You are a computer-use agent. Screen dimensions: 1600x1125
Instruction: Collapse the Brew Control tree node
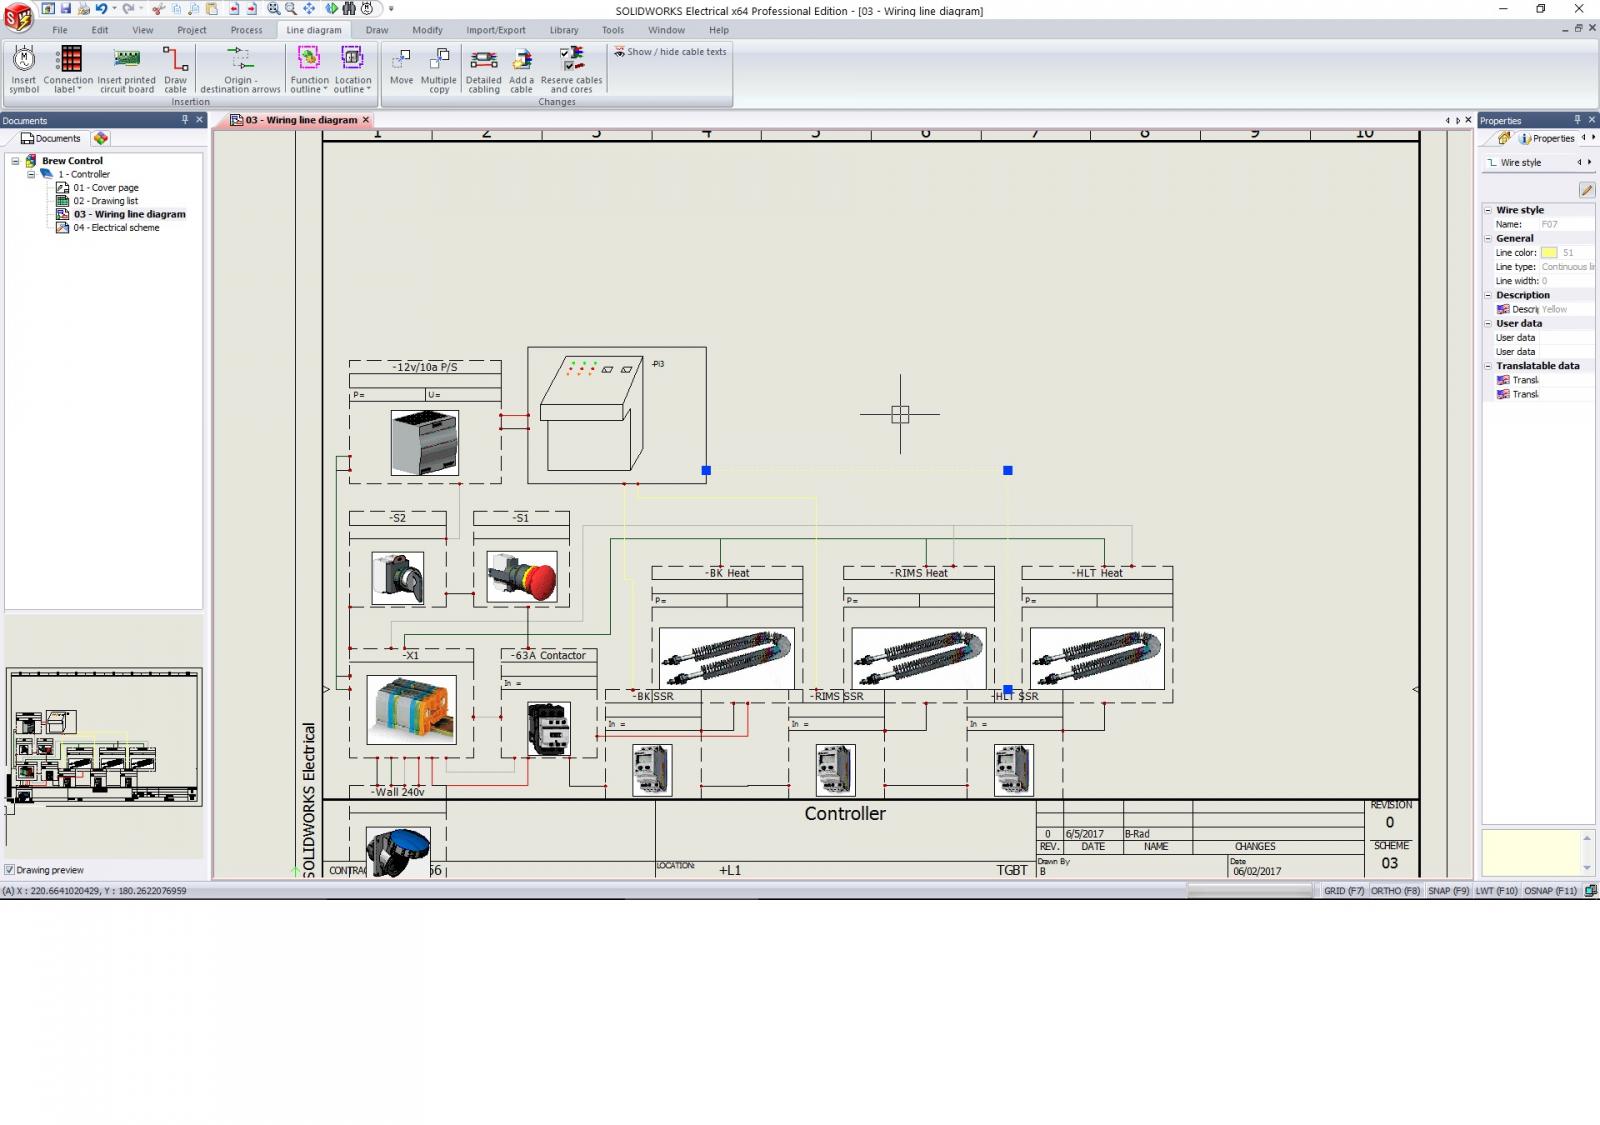coord(16,161)
